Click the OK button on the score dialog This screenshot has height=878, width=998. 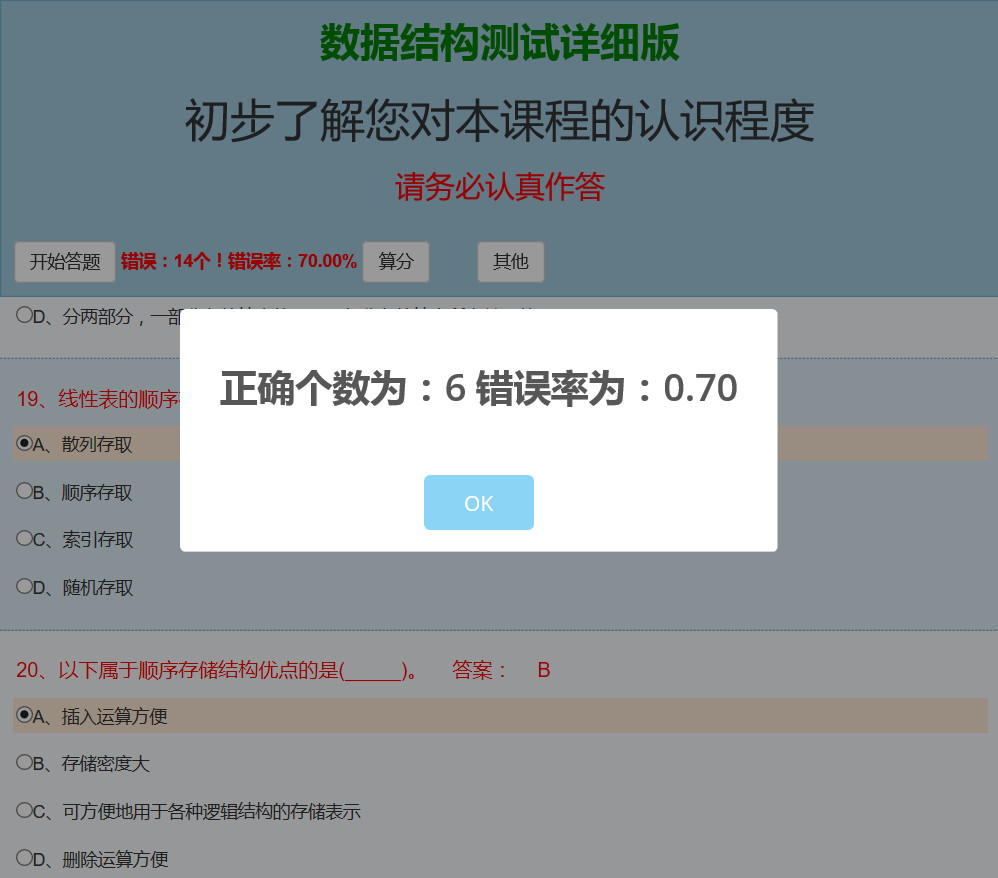pos(478,503)
